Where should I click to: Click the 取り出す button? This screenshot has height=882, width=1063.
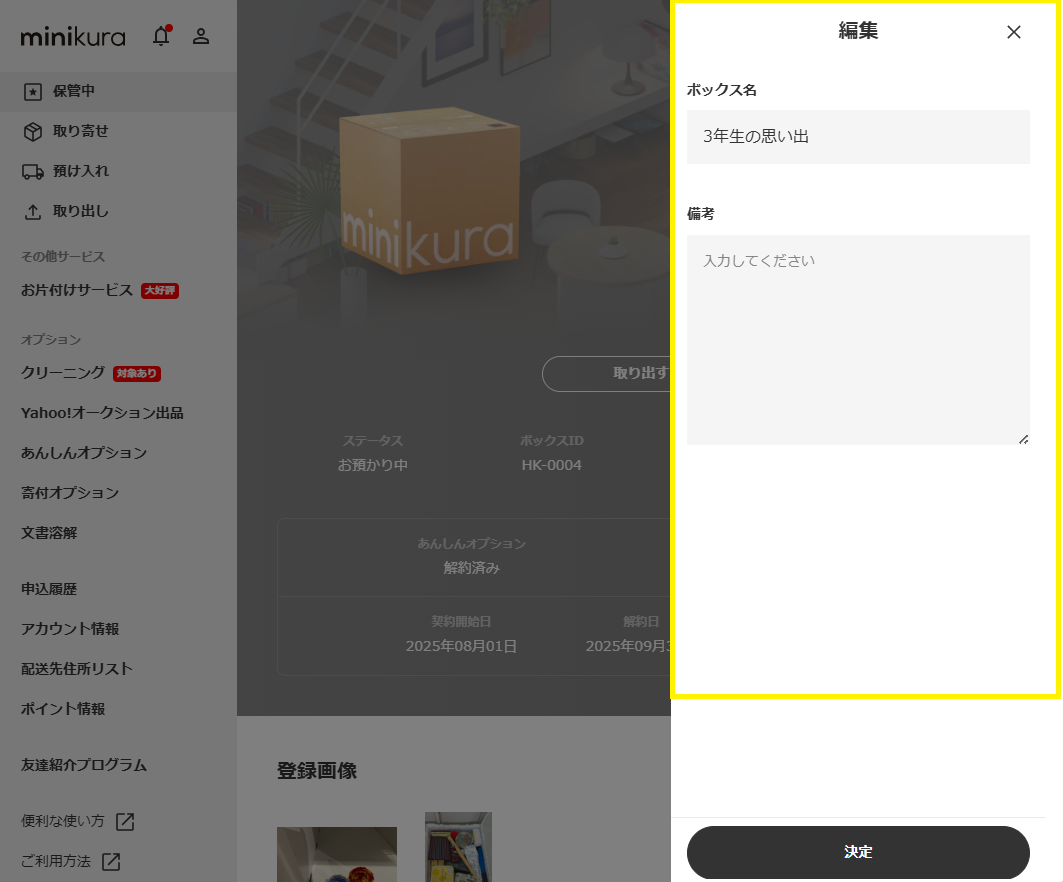pyautogui.click(x=607, y=374)
